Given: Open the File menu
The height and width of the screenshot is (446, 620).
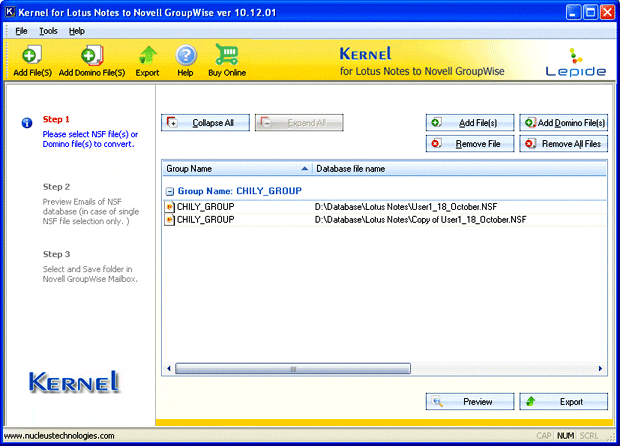Looking at the screenshot, I should 21,31.
